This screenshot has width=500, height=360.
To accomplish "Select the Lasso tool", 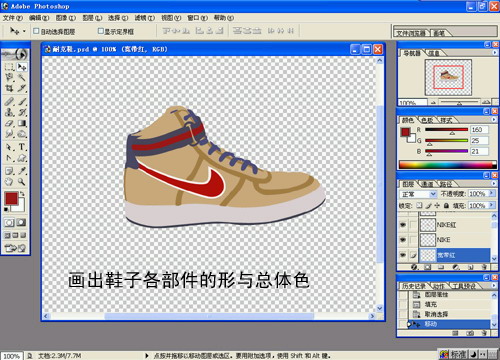I will click(x=9, y=78).
